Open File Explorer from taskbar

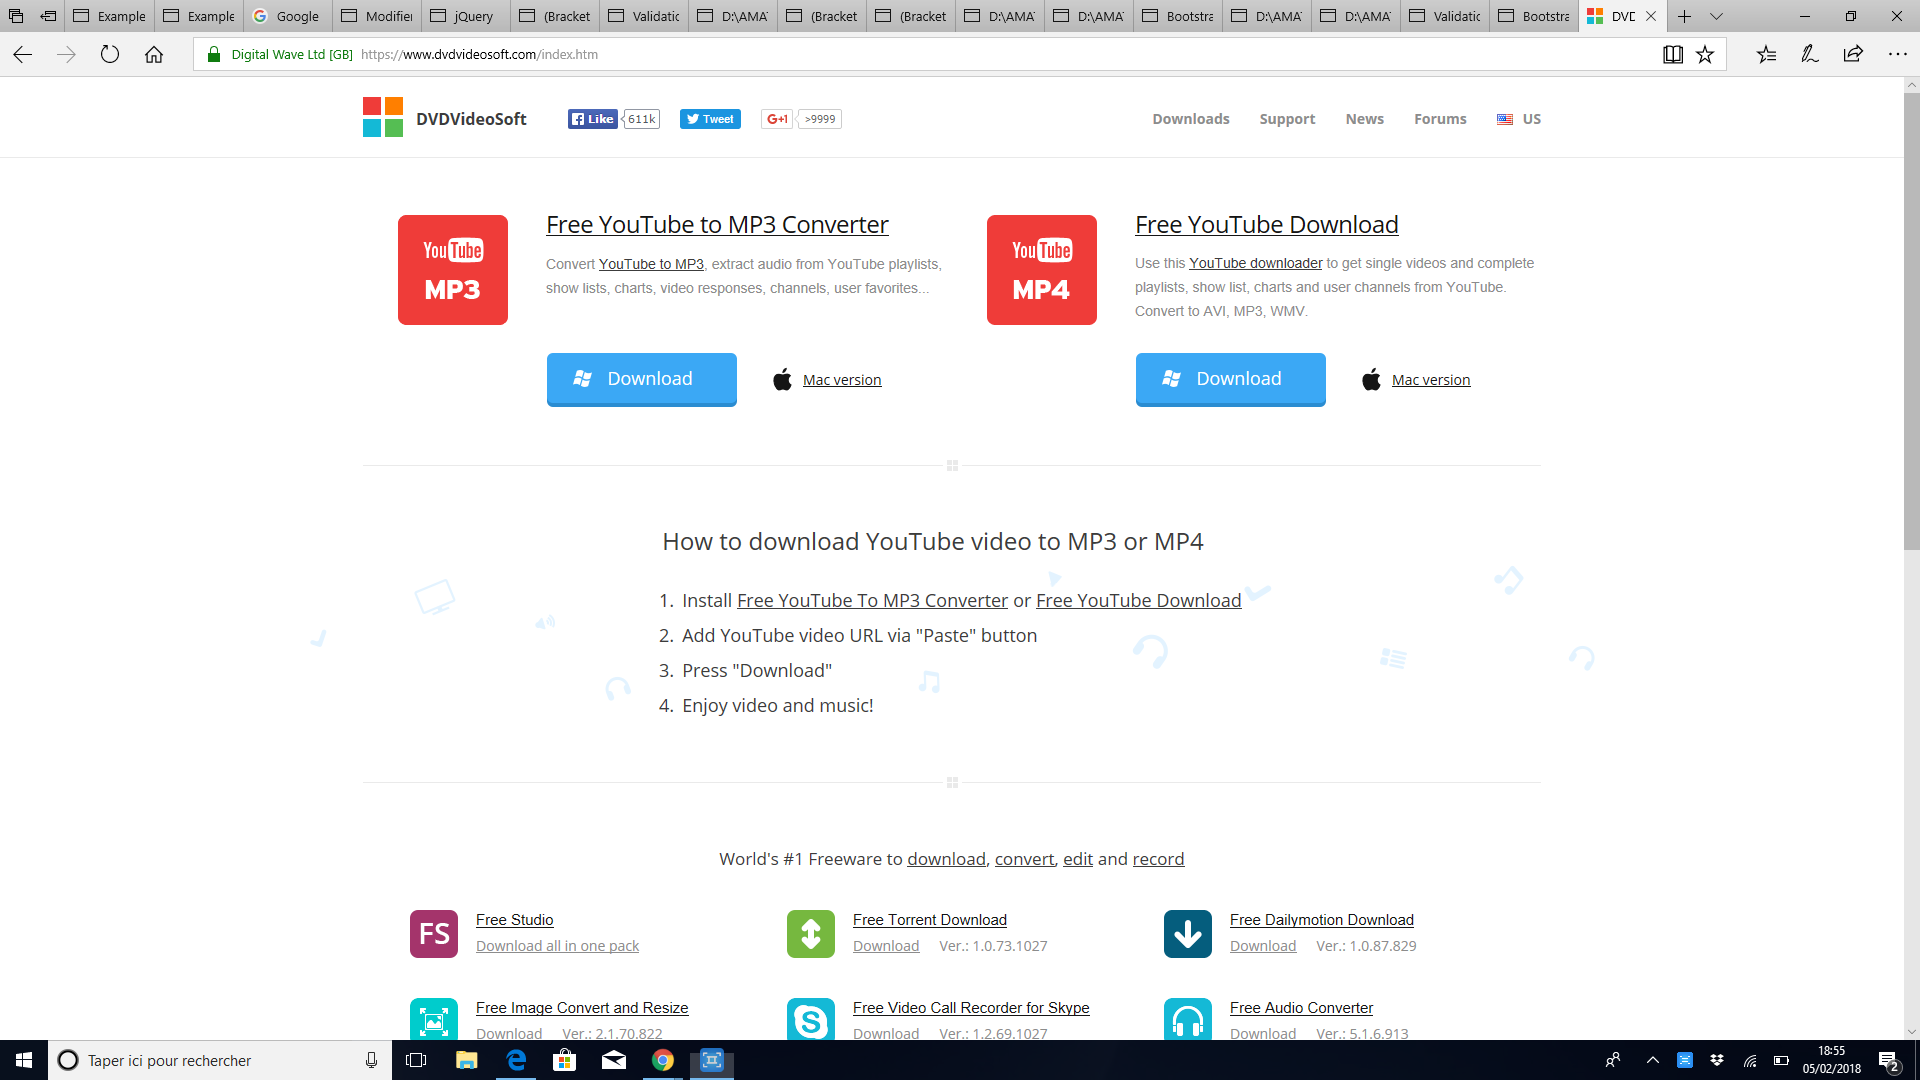click(x=466, y=1060)
